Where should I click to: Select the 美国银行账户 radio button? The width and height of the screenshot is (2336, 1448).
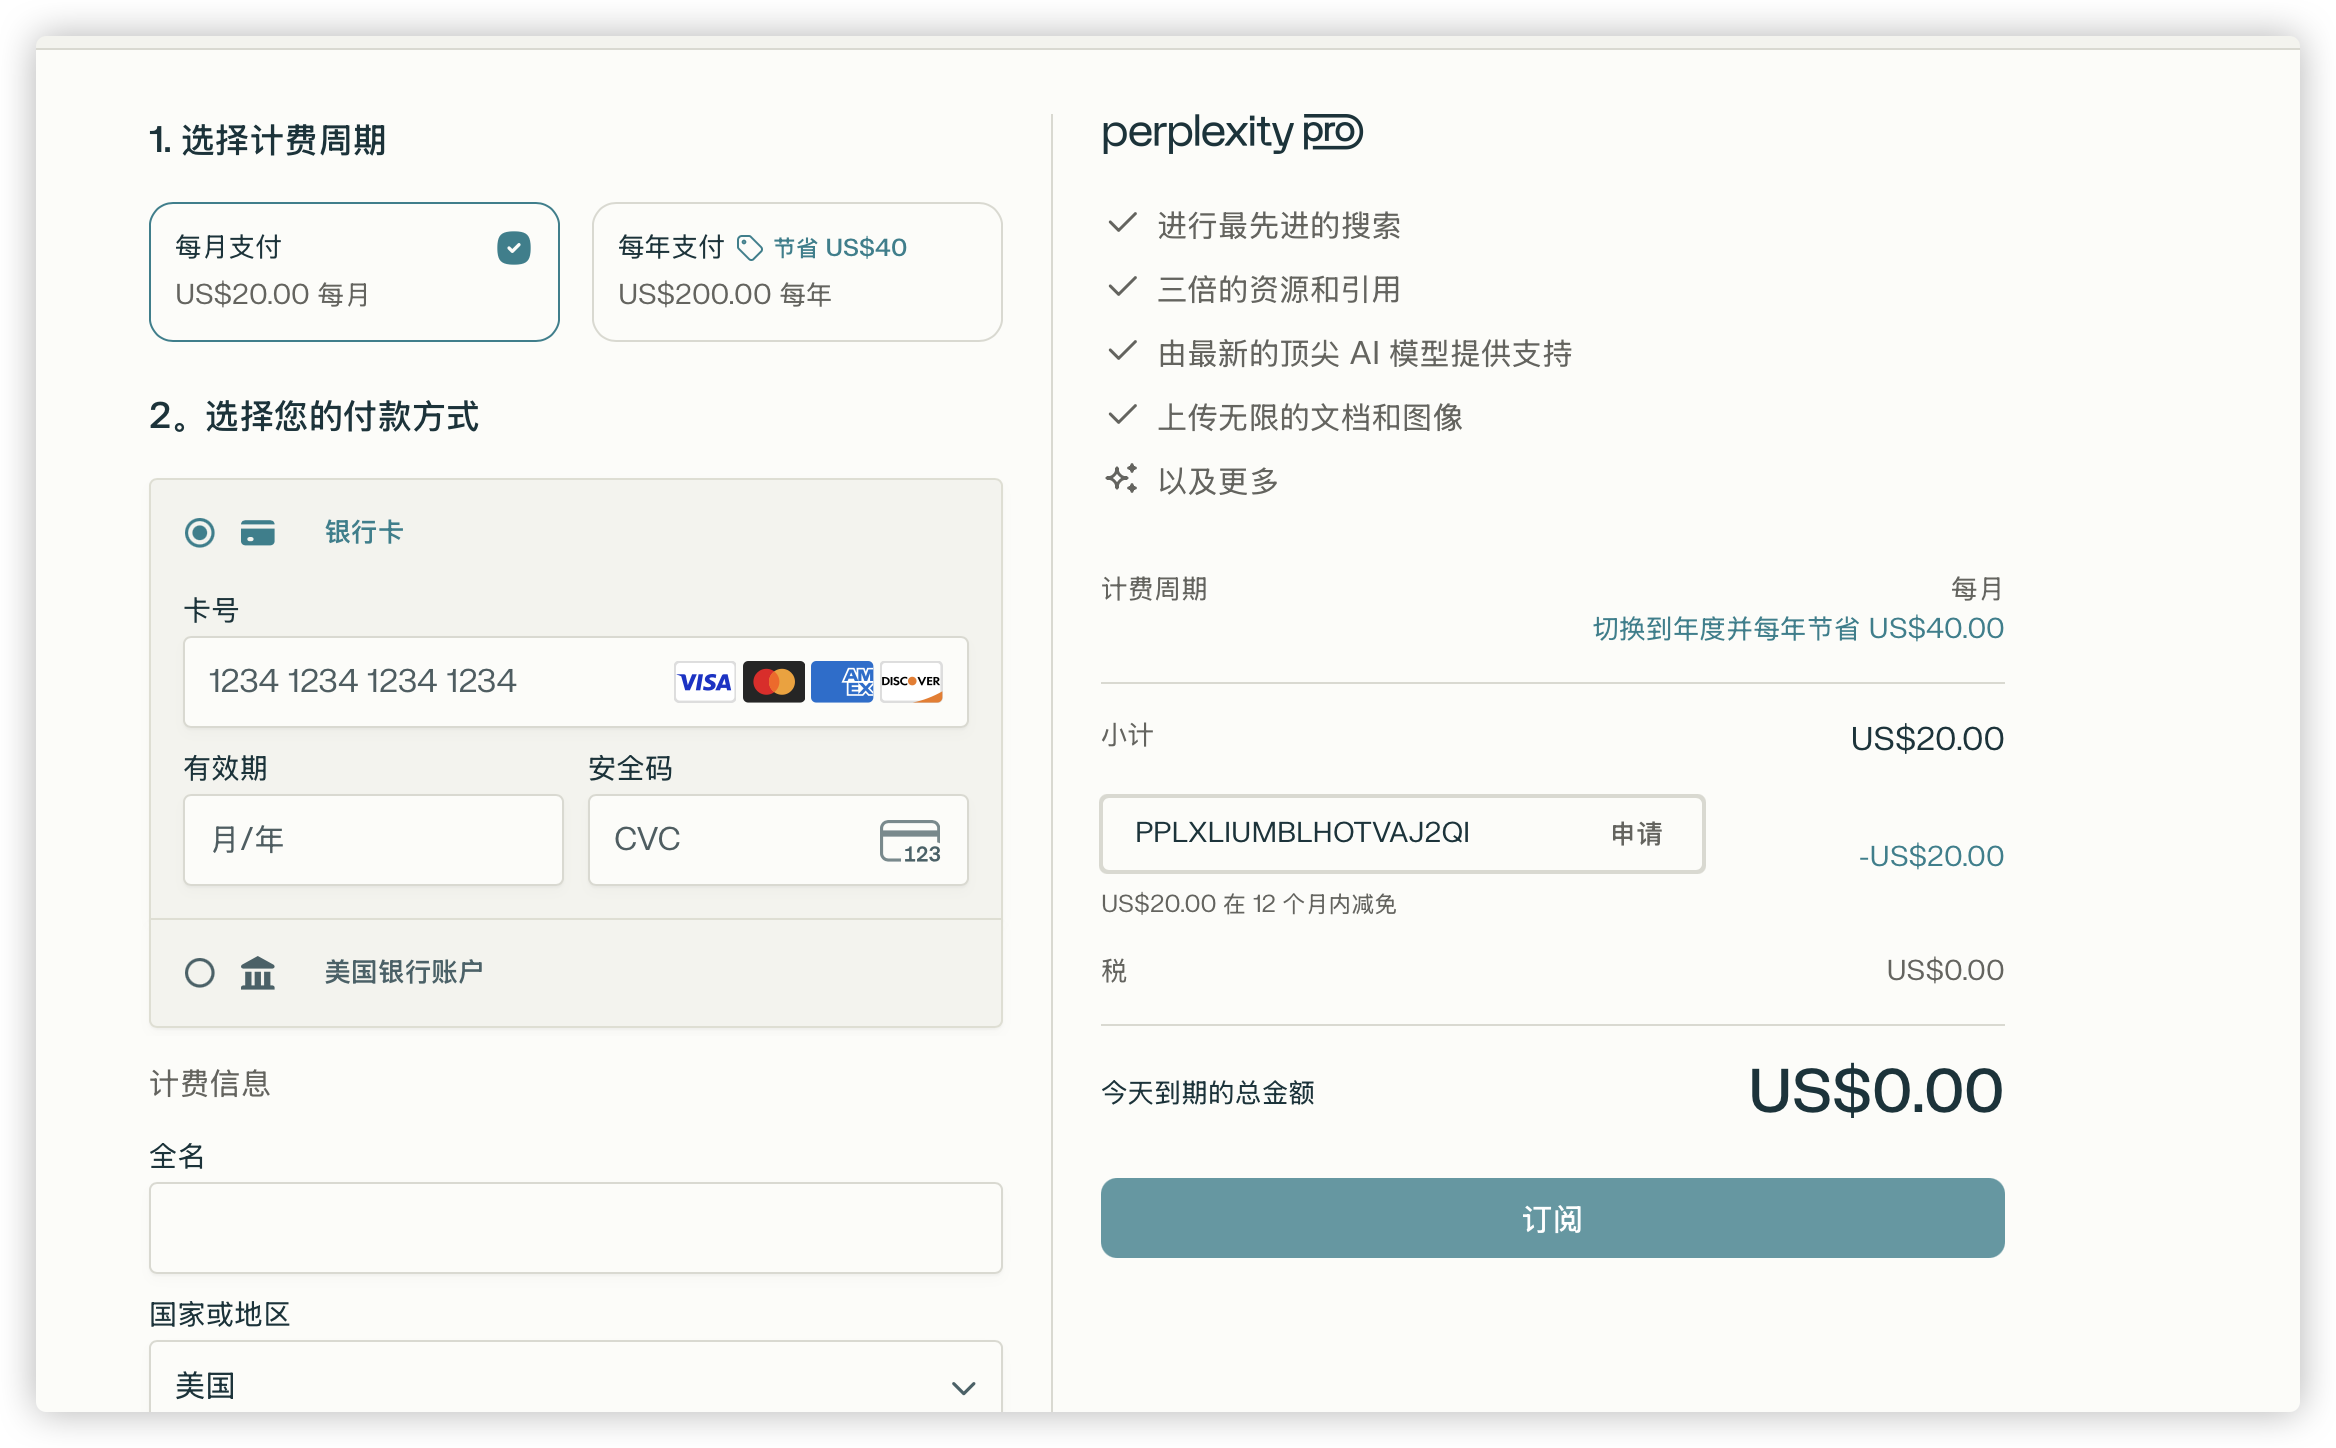pyautogui.click(x=200, y=972)
